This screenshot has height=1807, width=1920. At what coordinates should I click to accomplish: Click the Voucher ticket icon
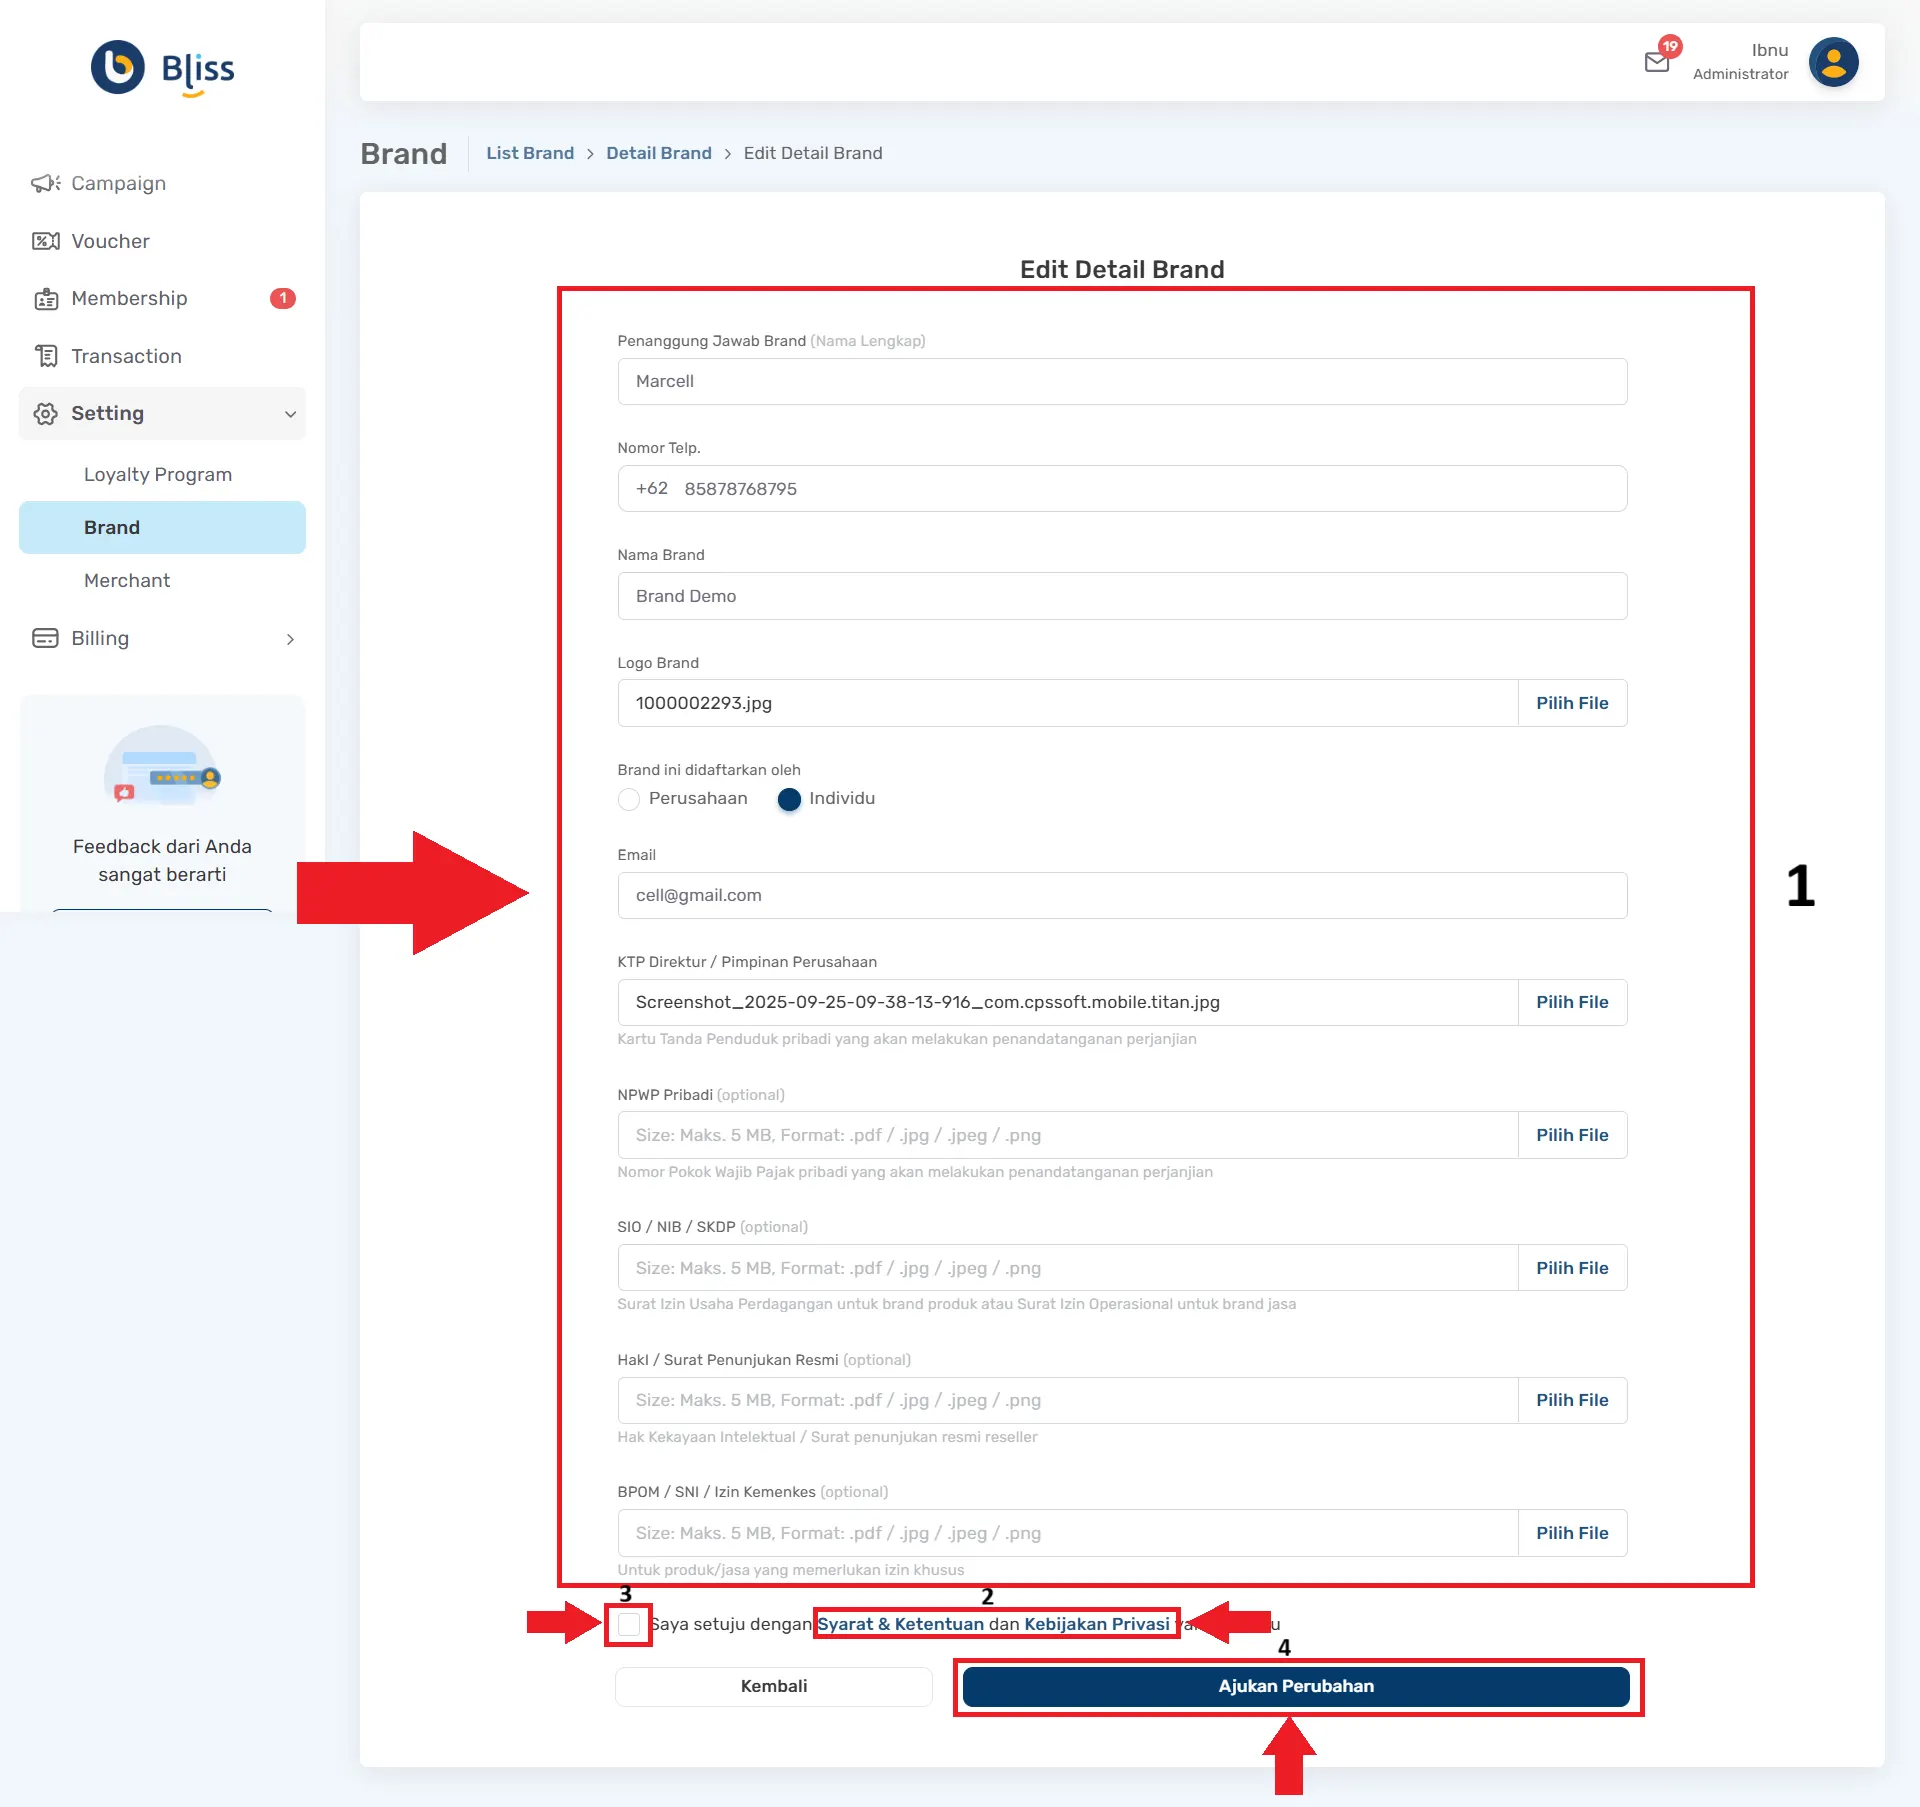[45, 241]
